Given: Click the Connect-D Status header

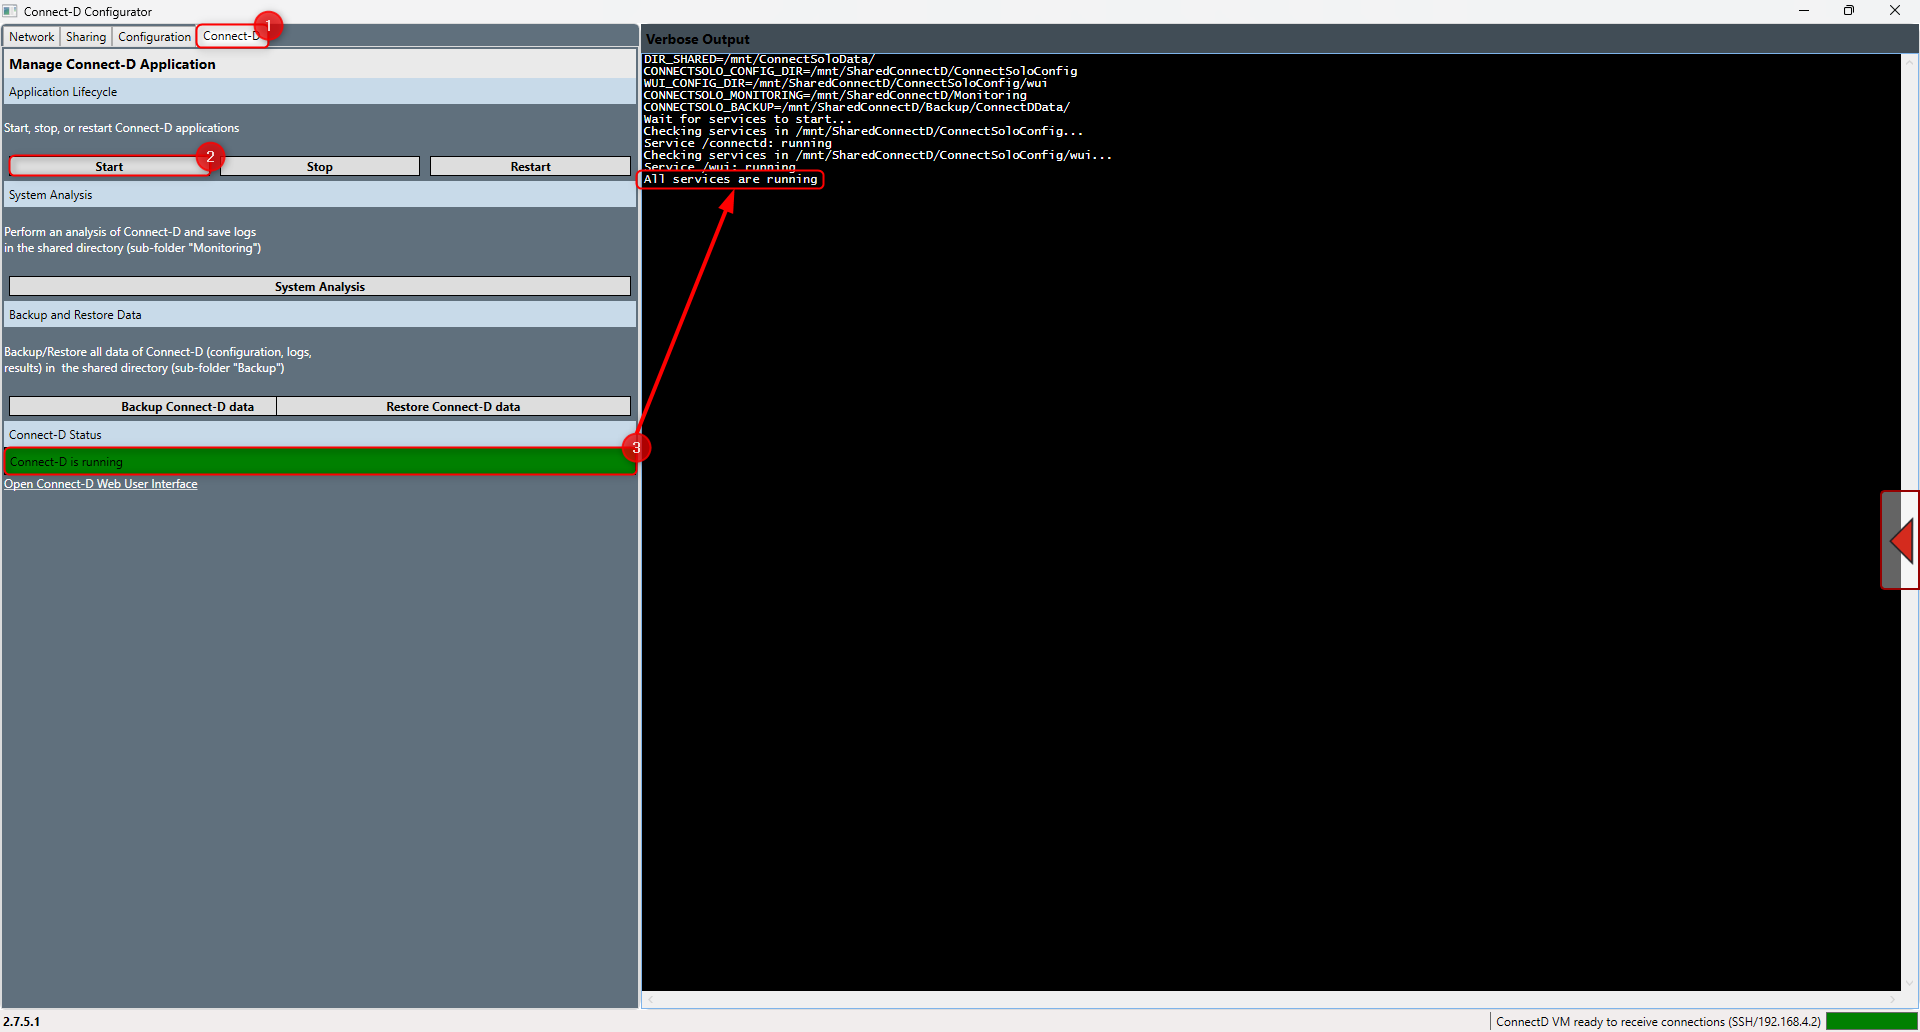Looking at the screenshot, I should click(x=320, y=435).
